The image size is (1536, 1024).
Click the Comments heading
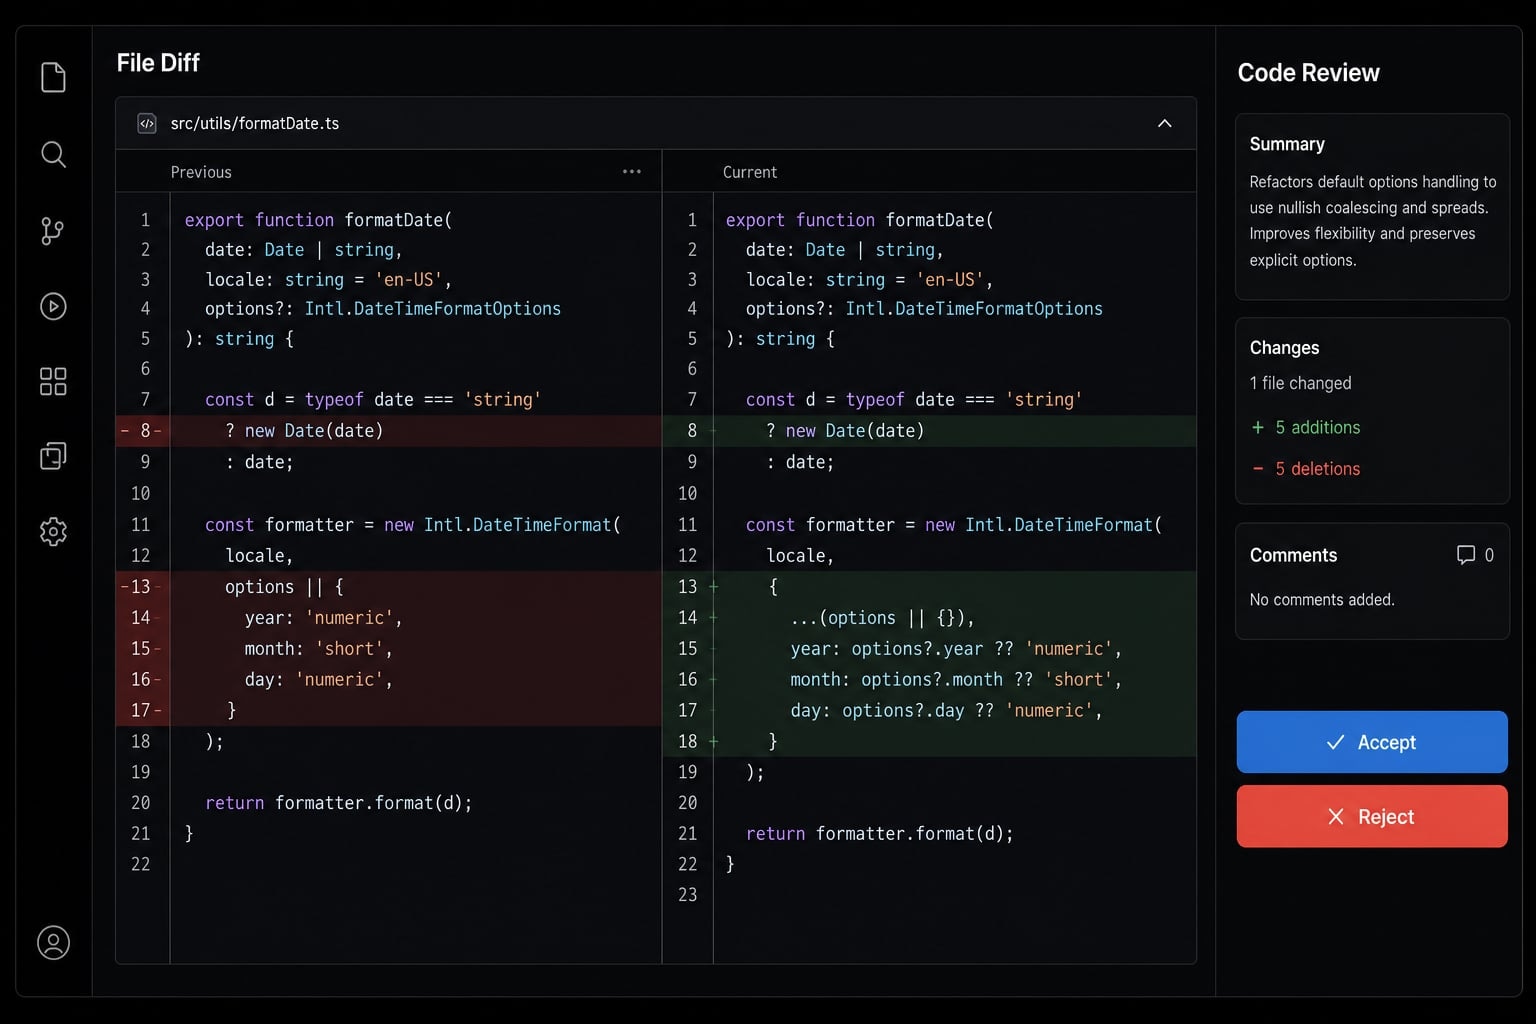coord(1293,555)
